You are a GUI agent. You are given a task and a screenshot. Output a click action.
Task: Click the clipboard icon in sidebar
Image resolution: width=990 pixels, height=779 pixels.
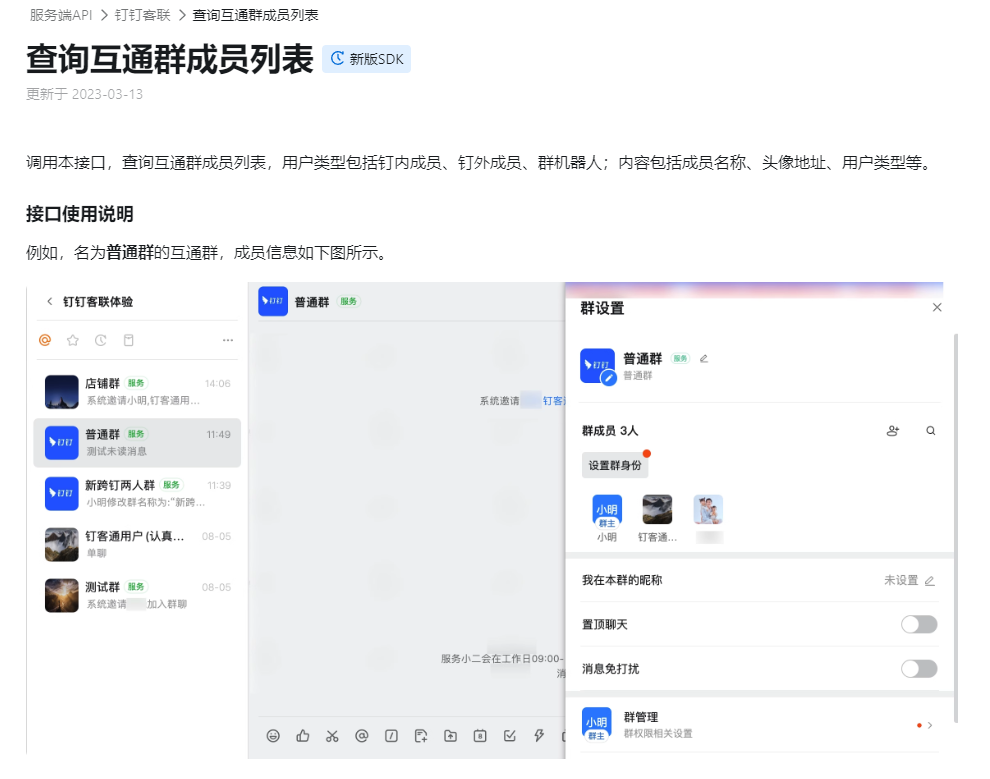click(x=128, y=340)
